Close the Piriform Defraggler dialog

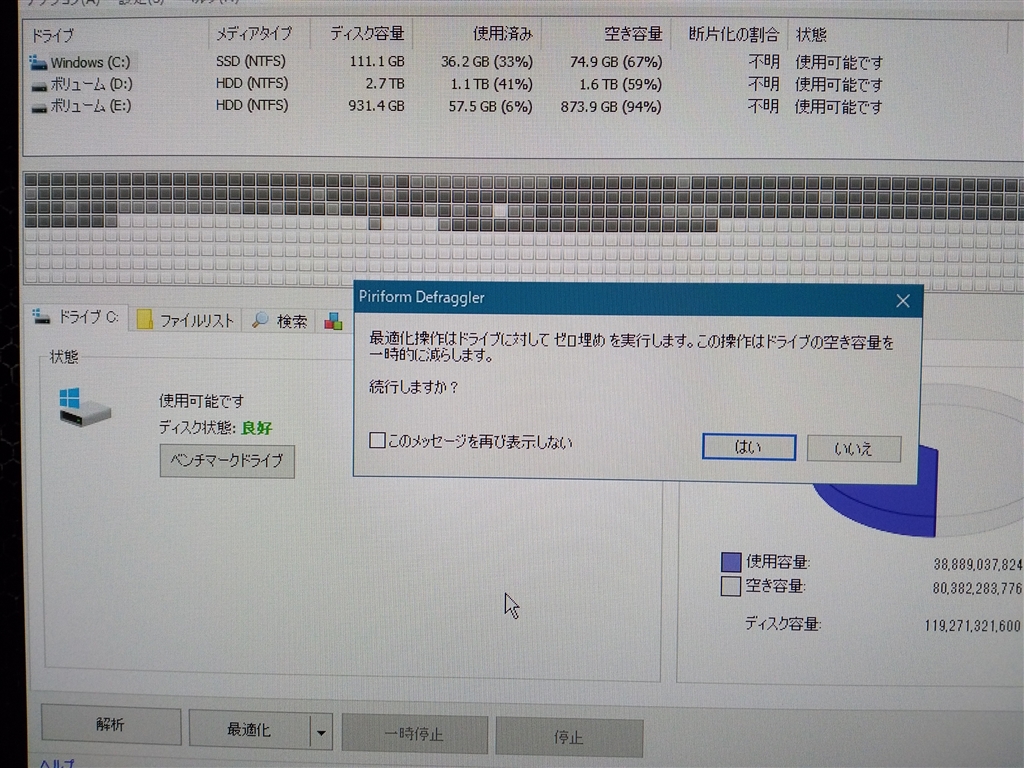pyautogui.click(x=903, y=301)
